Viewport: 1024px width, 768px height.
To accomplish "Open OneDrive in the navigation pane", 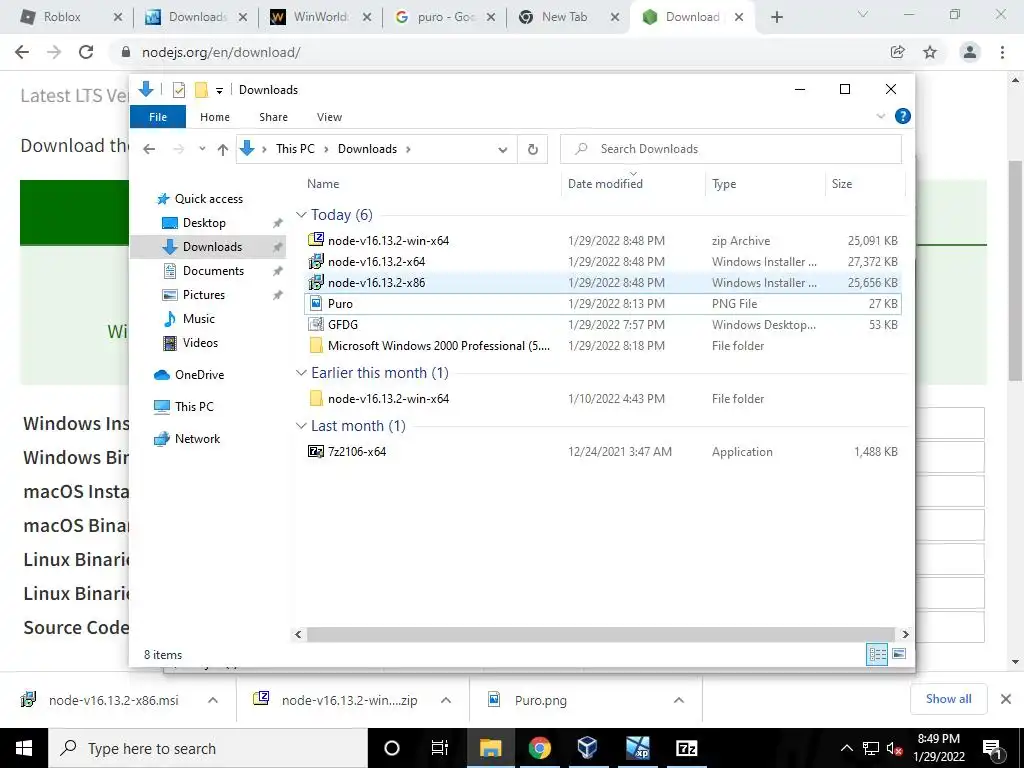I will coord(189,375).
